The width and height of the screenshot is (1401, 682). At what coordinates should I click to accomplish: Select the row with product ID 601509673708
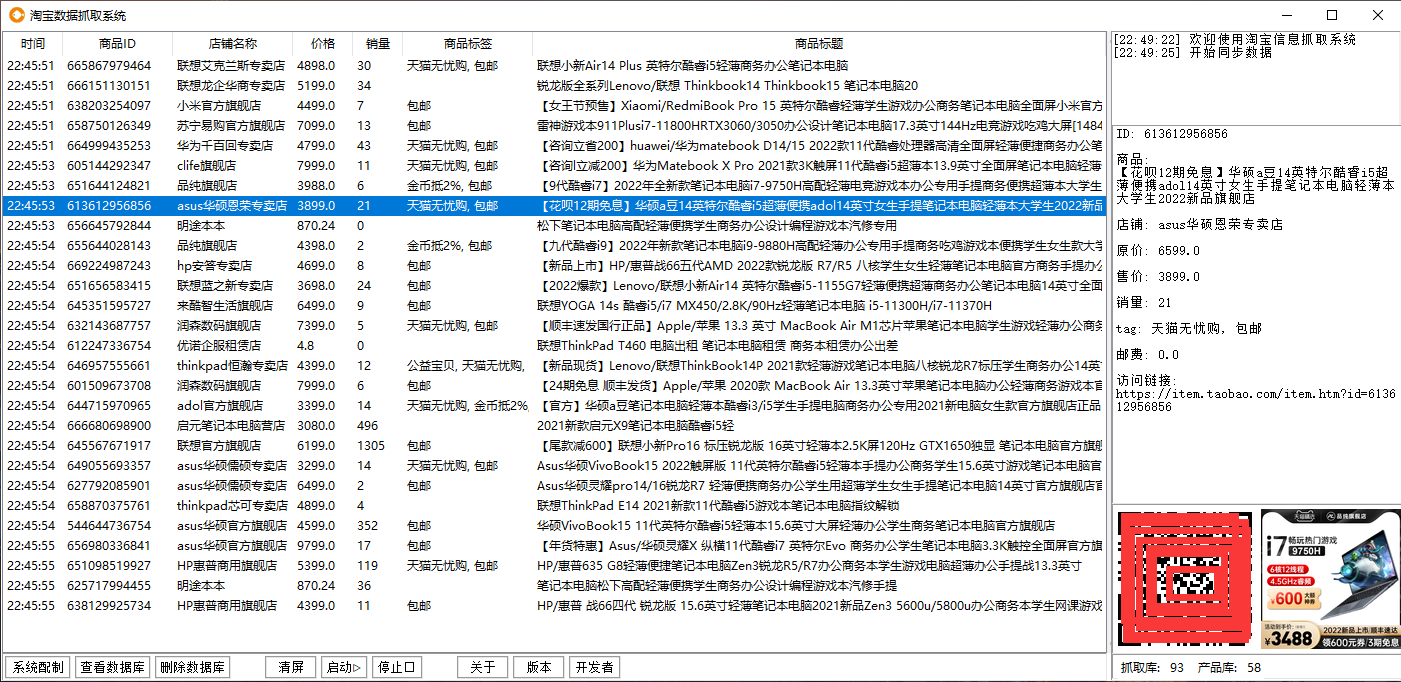click(553, 385)
